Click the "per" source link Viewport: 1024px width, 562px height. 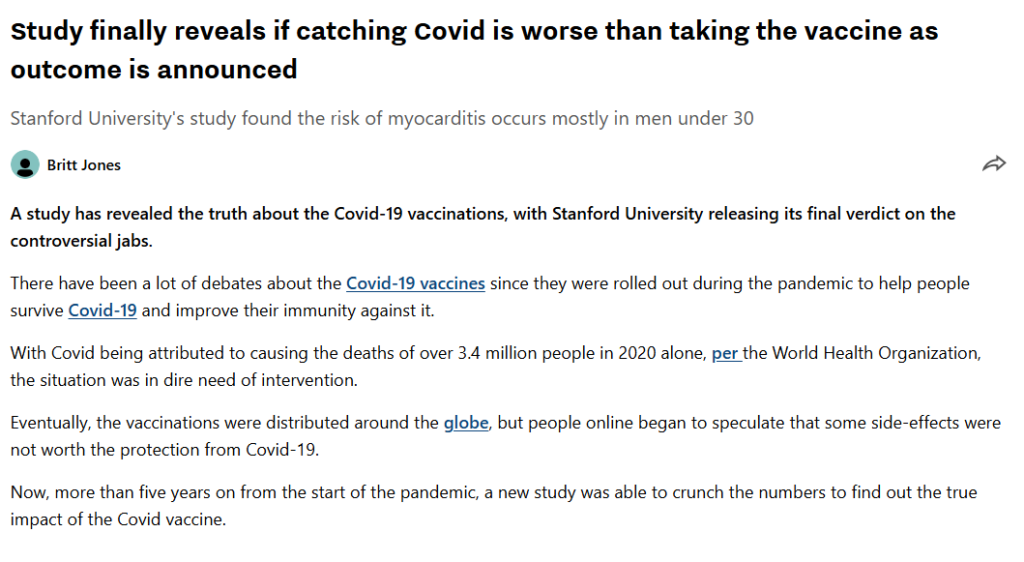(725, 353)
